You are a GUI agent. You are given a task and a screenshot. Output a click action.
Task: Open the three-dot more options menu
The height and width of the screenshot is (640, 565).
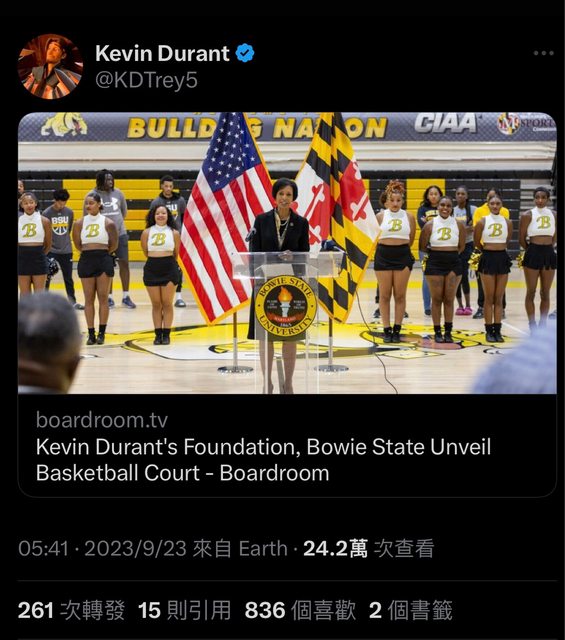(x=543, y=53)
